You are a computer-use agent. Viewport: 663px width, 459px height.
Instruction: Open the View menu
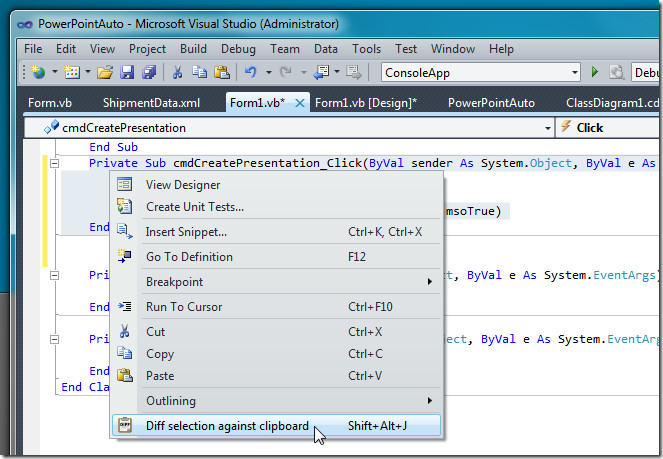click(x=102, y=49)
